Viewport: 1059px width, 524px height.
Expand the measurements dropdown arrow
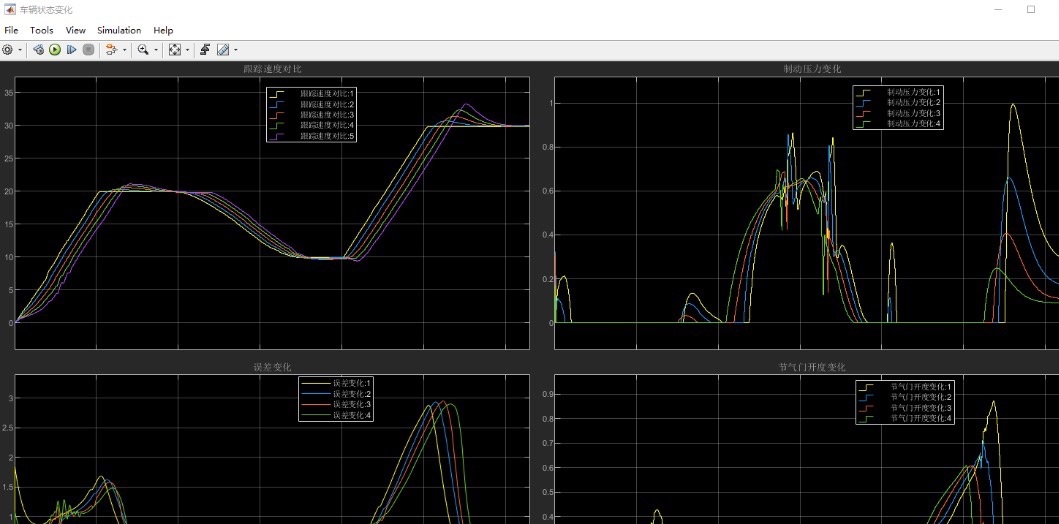tap(236, 50)
